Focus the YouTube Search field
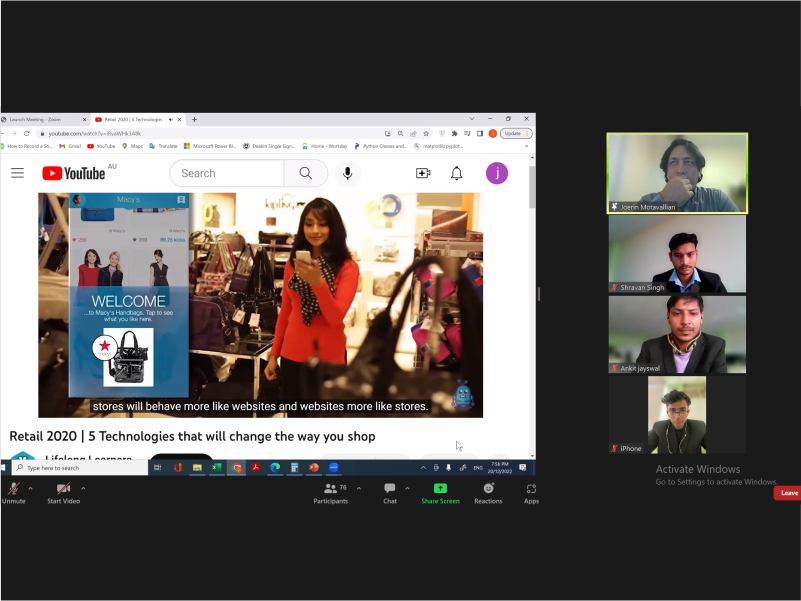This screenshot has height=601, width=801. coord(227,173)
